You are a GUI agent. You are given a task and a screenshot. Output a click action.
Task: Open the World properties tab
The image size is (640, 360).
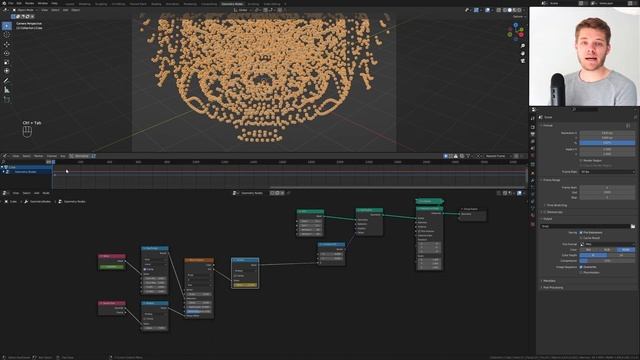coord(533,156)
